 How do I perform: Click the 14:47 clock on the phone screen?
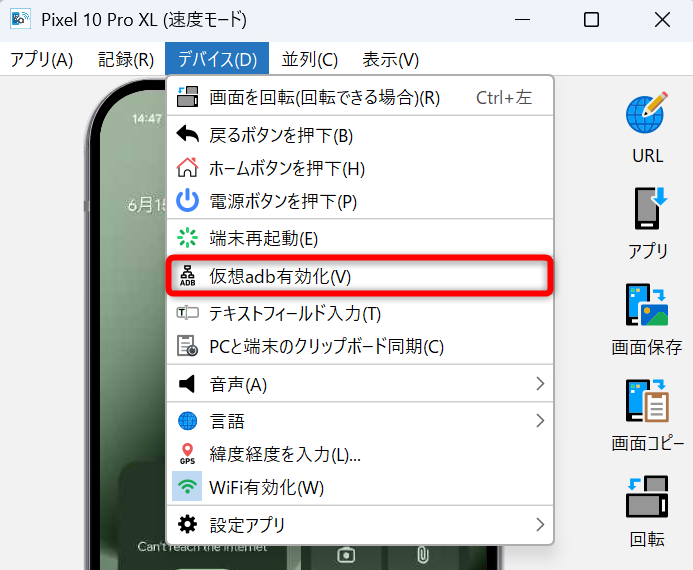[147, 118]
